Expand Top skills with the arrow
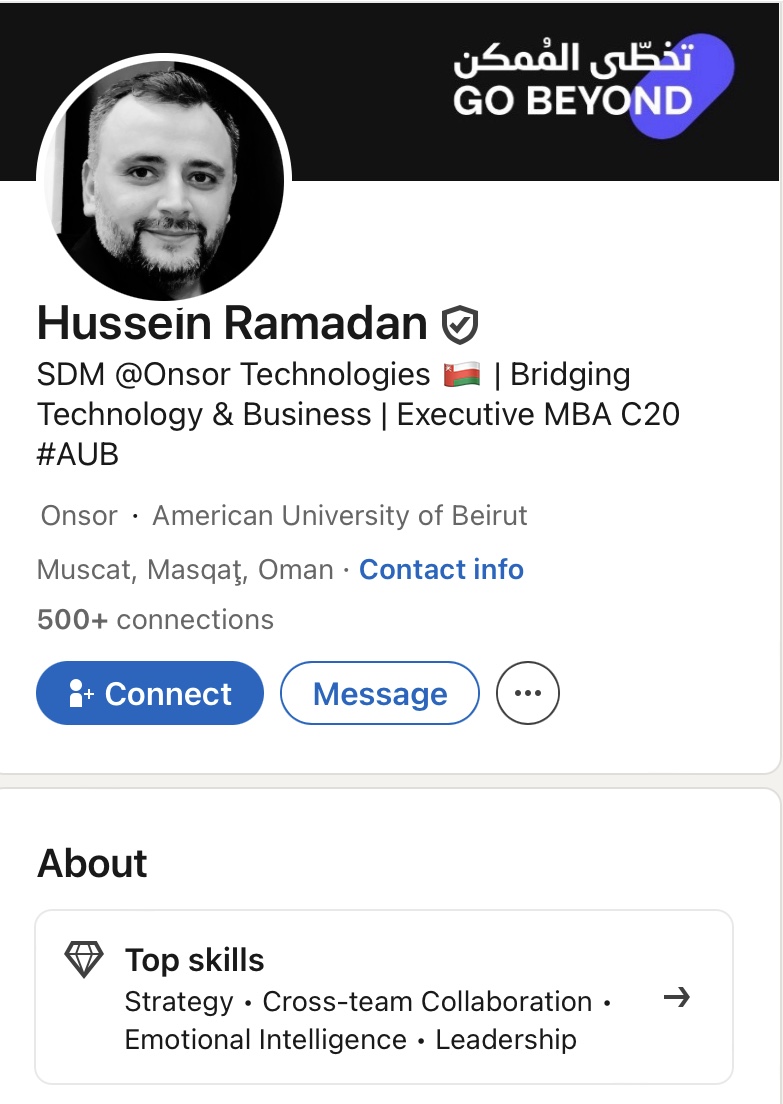Viewport: 783px width, 1104px height. pyautogui.click(x=677, y=997)
